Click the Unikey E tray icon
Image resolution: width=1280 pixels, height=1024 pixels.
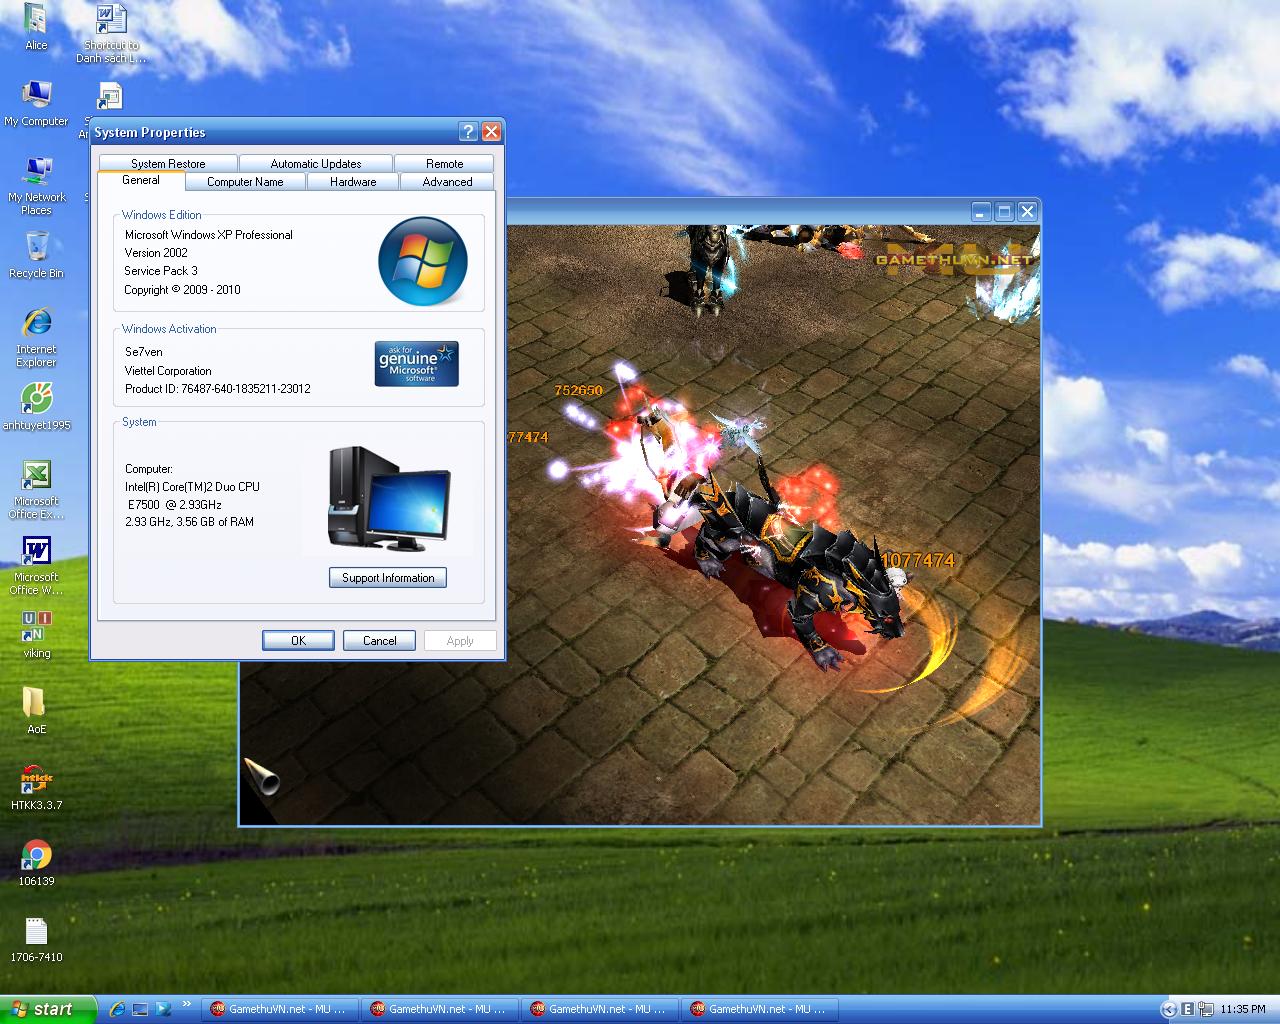[x=1187, y=1009]
